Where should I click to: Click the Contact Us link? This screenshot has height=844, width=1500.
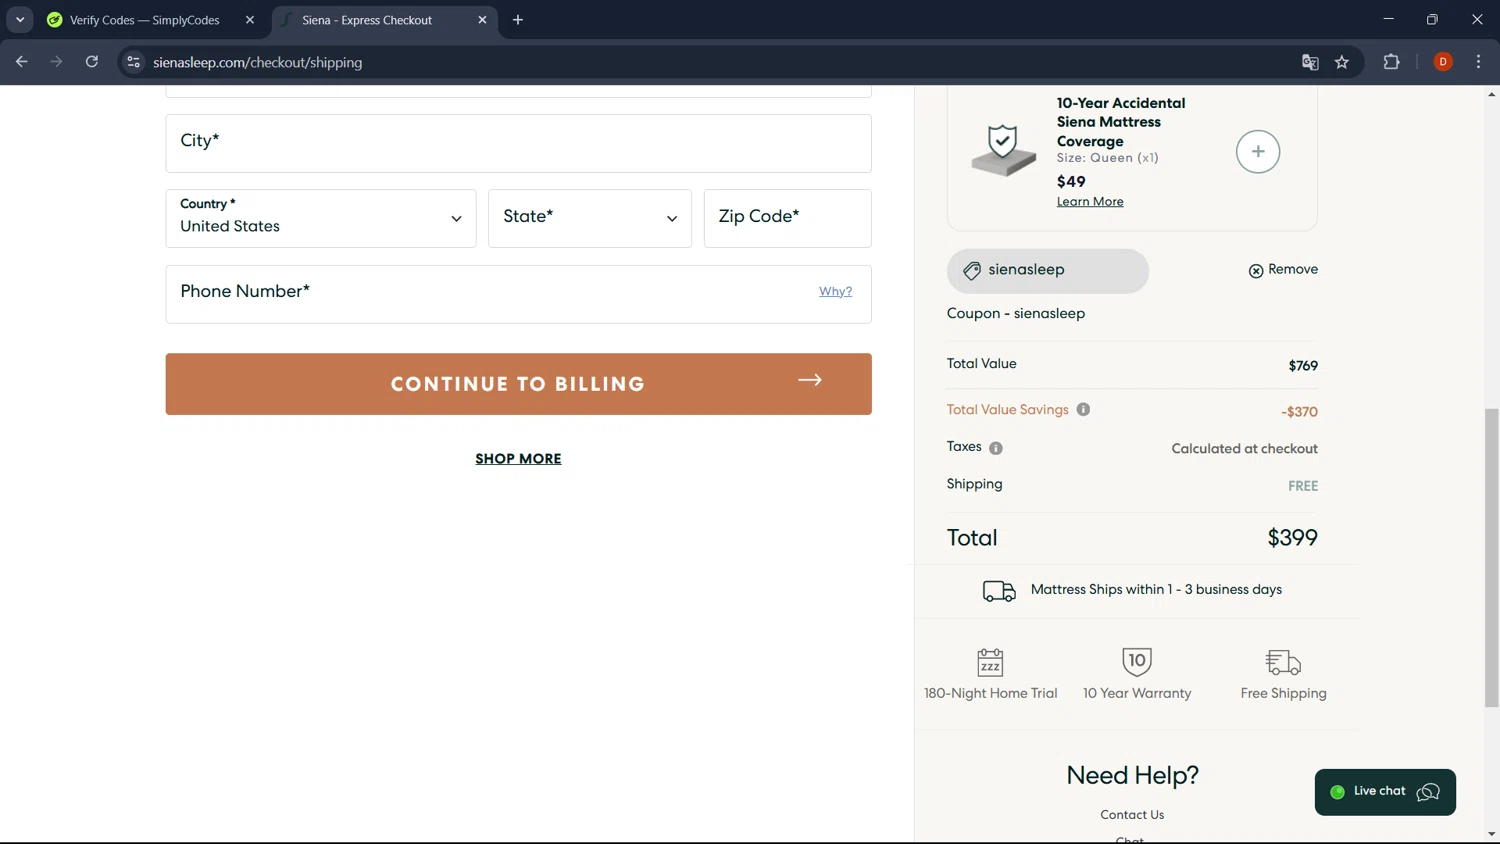(1132, 815)
